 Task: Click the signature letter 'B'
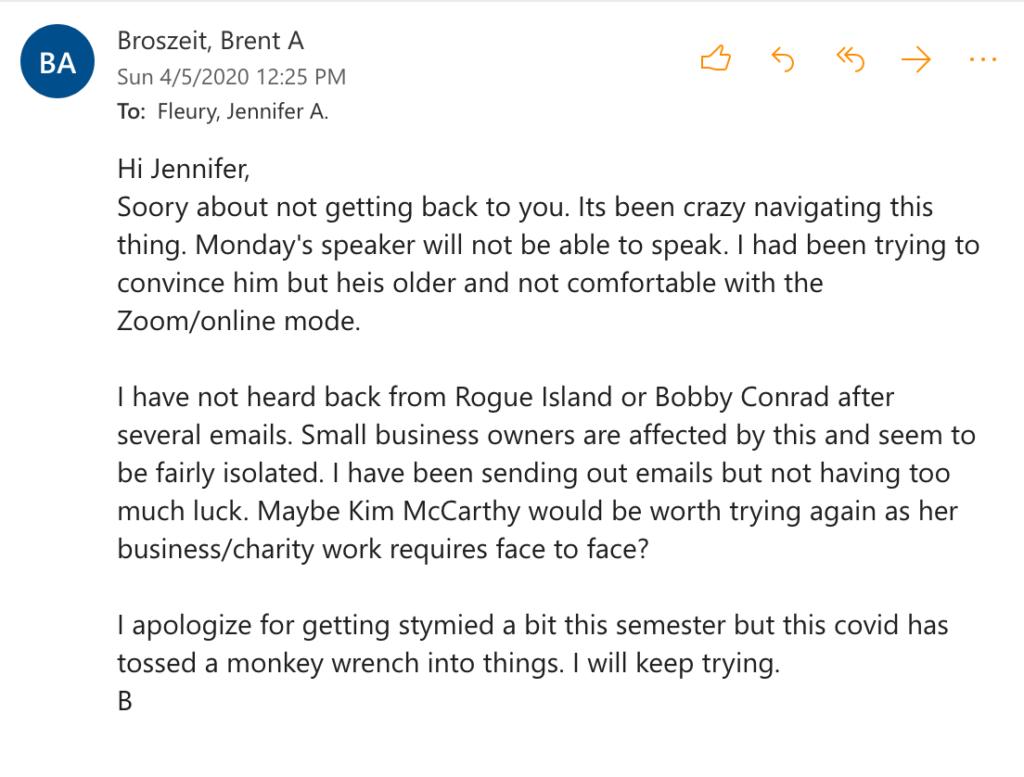click(x=125, y=701)
